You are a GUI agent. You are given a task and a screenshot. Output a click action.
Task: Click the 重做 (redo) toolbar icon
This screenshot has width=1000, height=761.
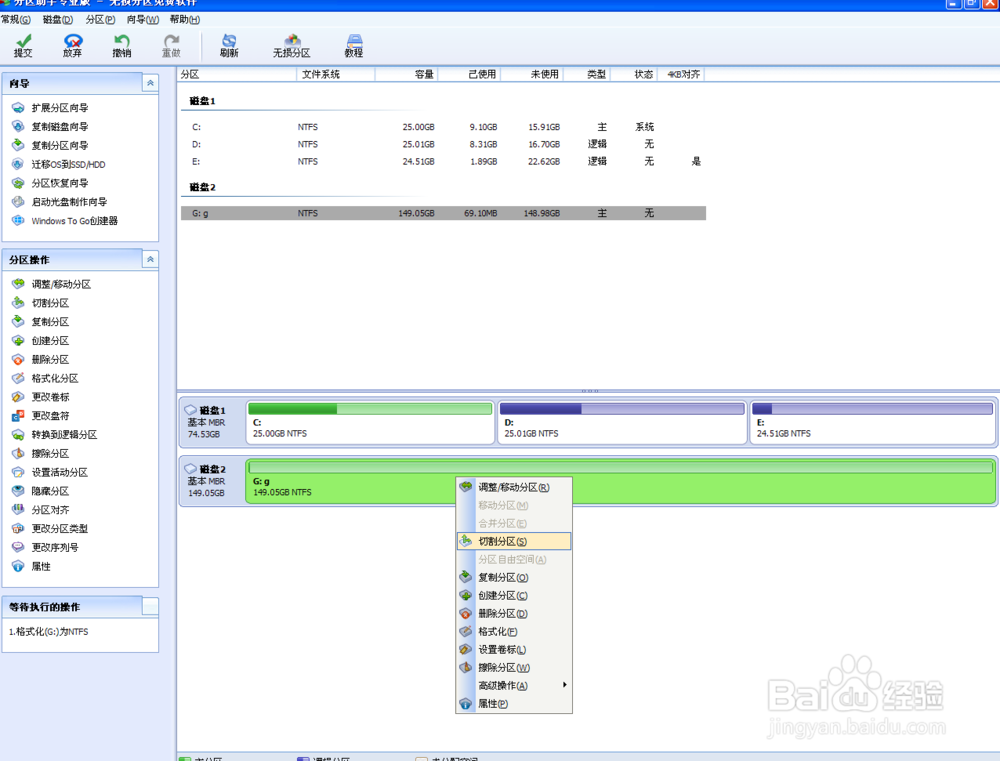[171, 46]
